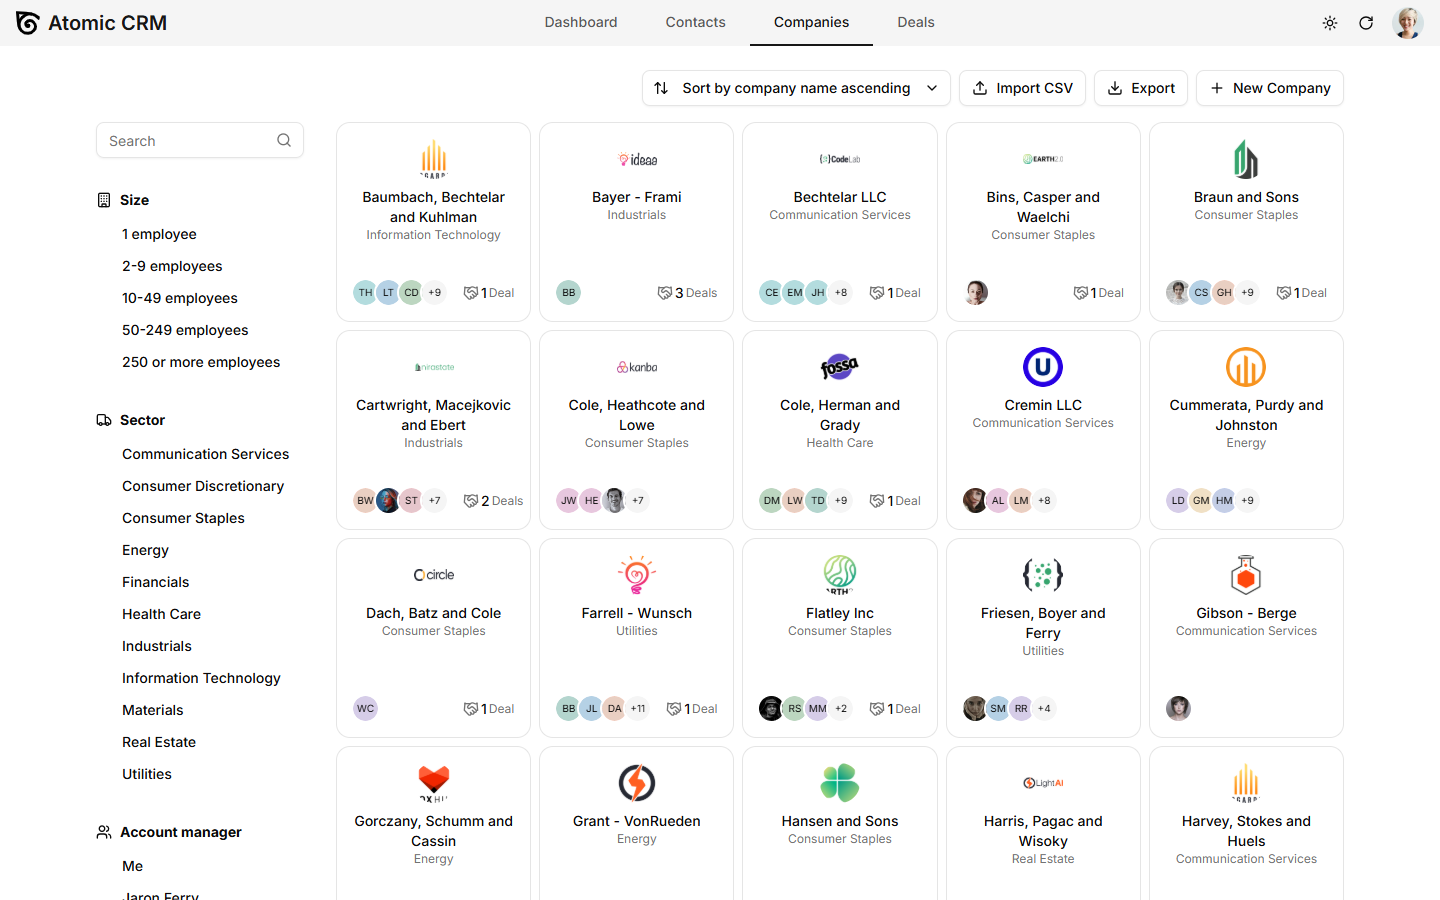Toggle the light/dark theme sun icon
Image resolution: width=1440 pixels, height=900 pixels.
tap(1330, 23)
